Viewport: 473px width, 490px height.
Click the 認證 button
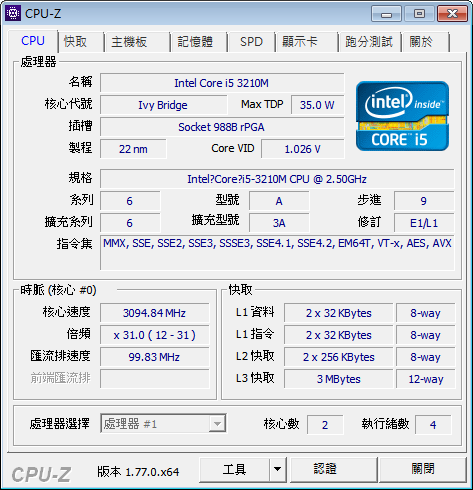(x=334, y=469)
